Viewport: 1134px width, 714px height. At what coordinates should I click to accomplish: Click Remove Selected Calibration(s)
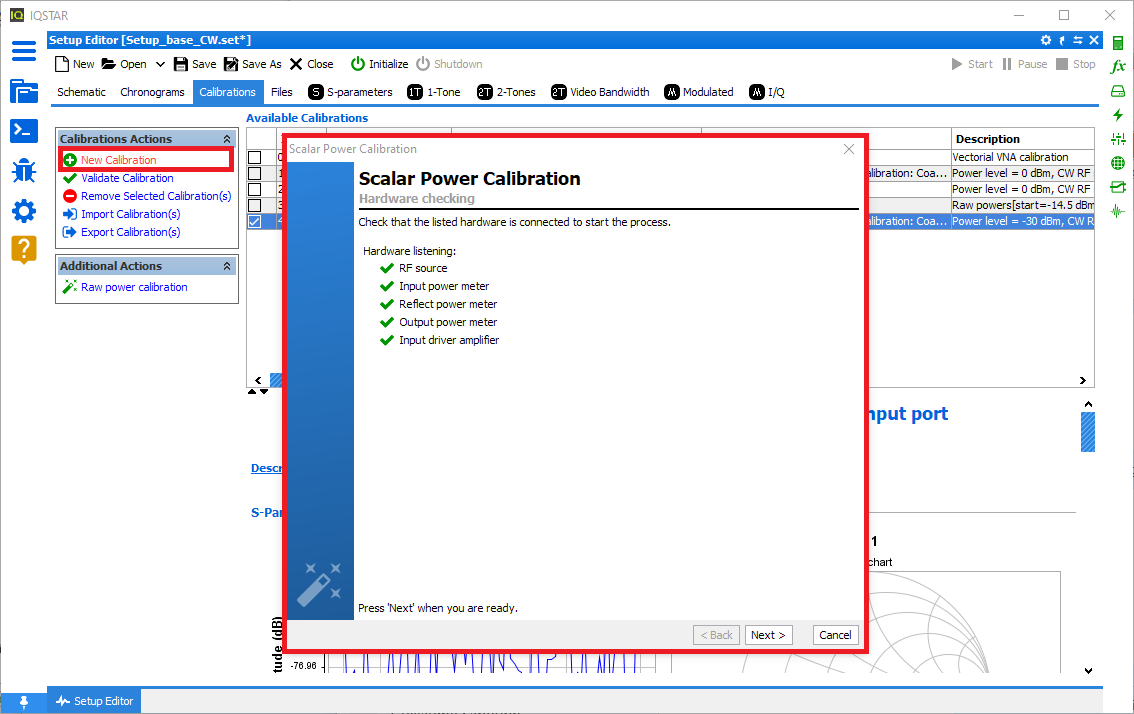click(155, 196)
